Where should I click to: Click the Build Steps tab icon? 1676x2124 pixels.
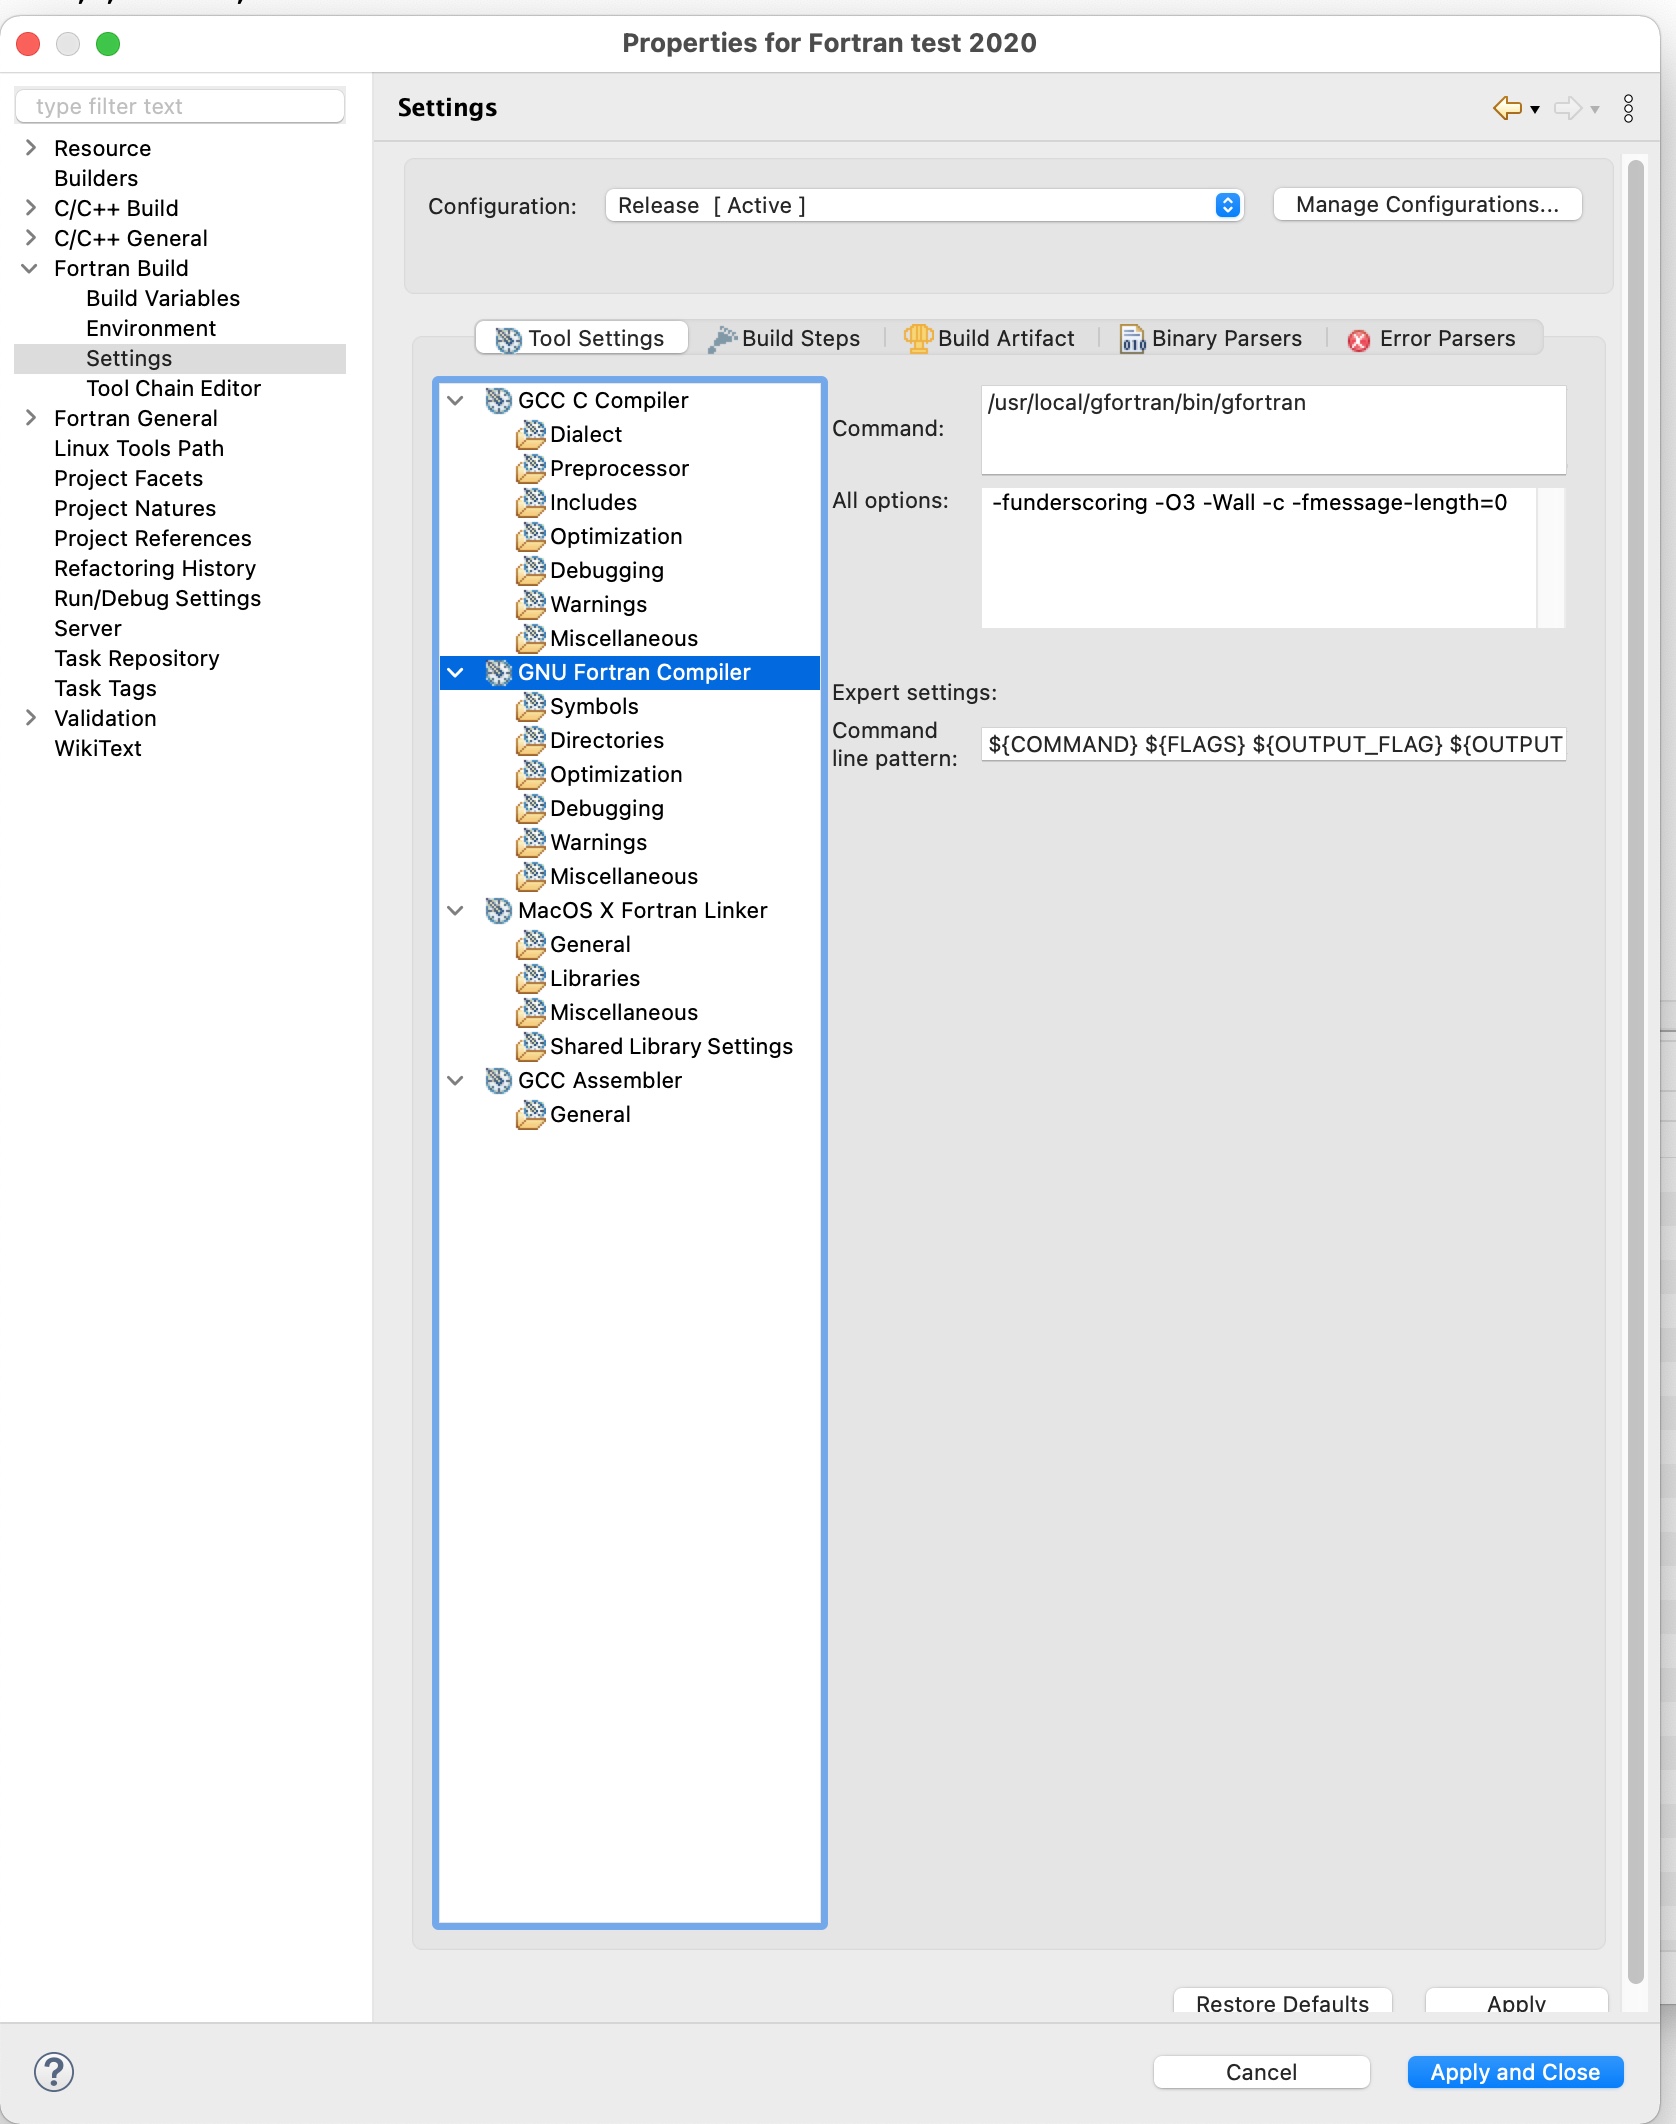click(722, 339)
